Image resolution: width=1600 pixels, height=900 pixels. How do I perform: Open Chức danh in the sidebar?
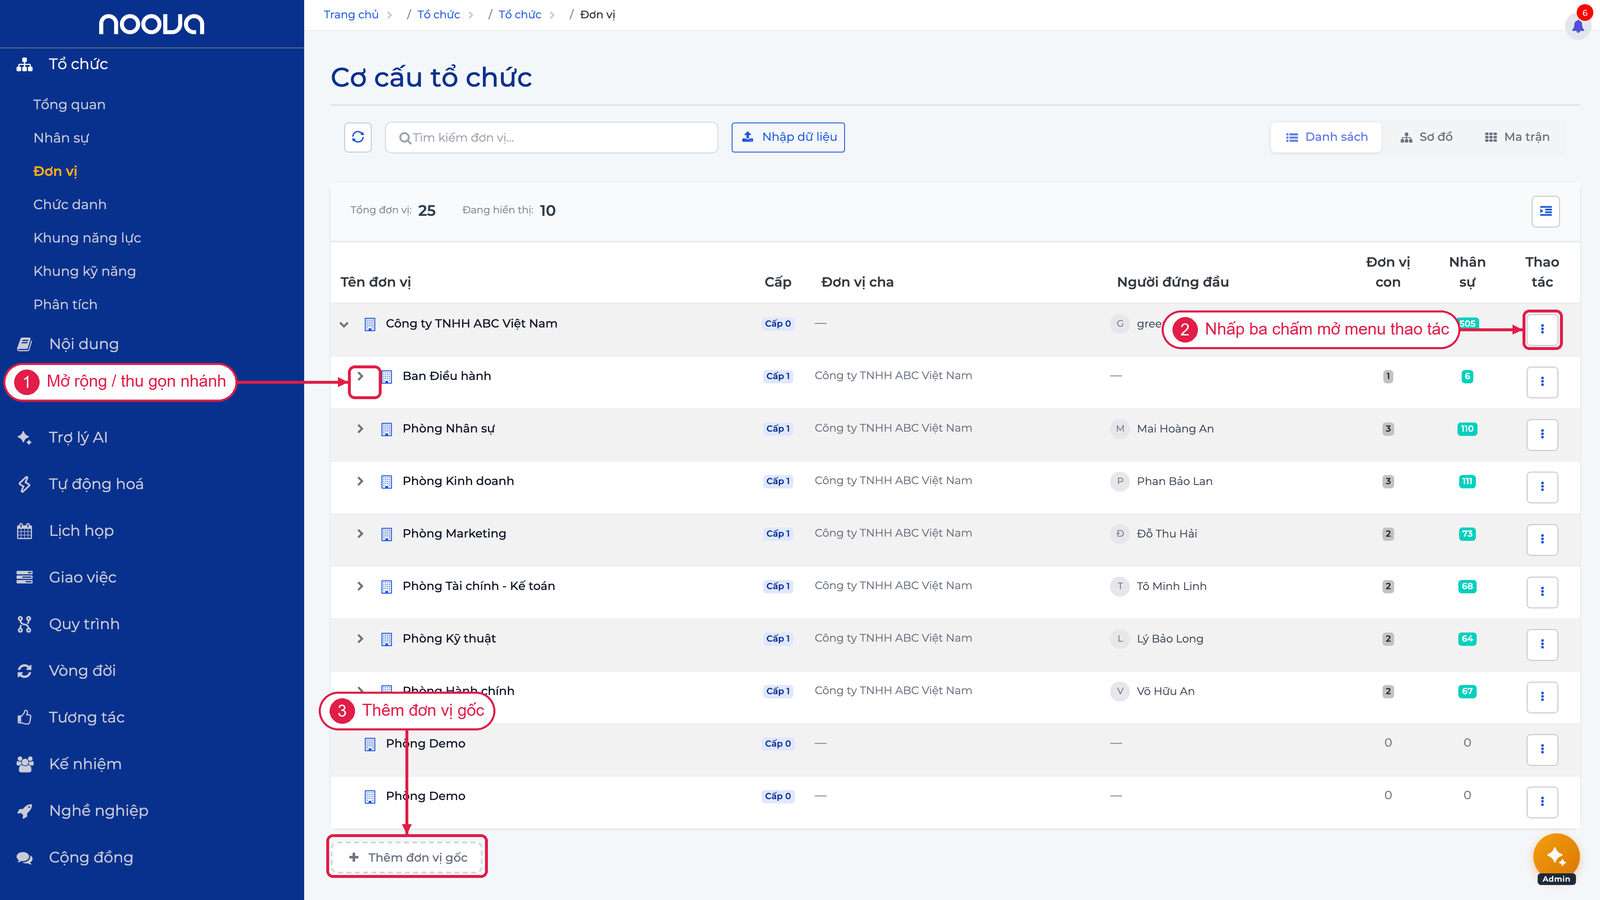(70, 204)
